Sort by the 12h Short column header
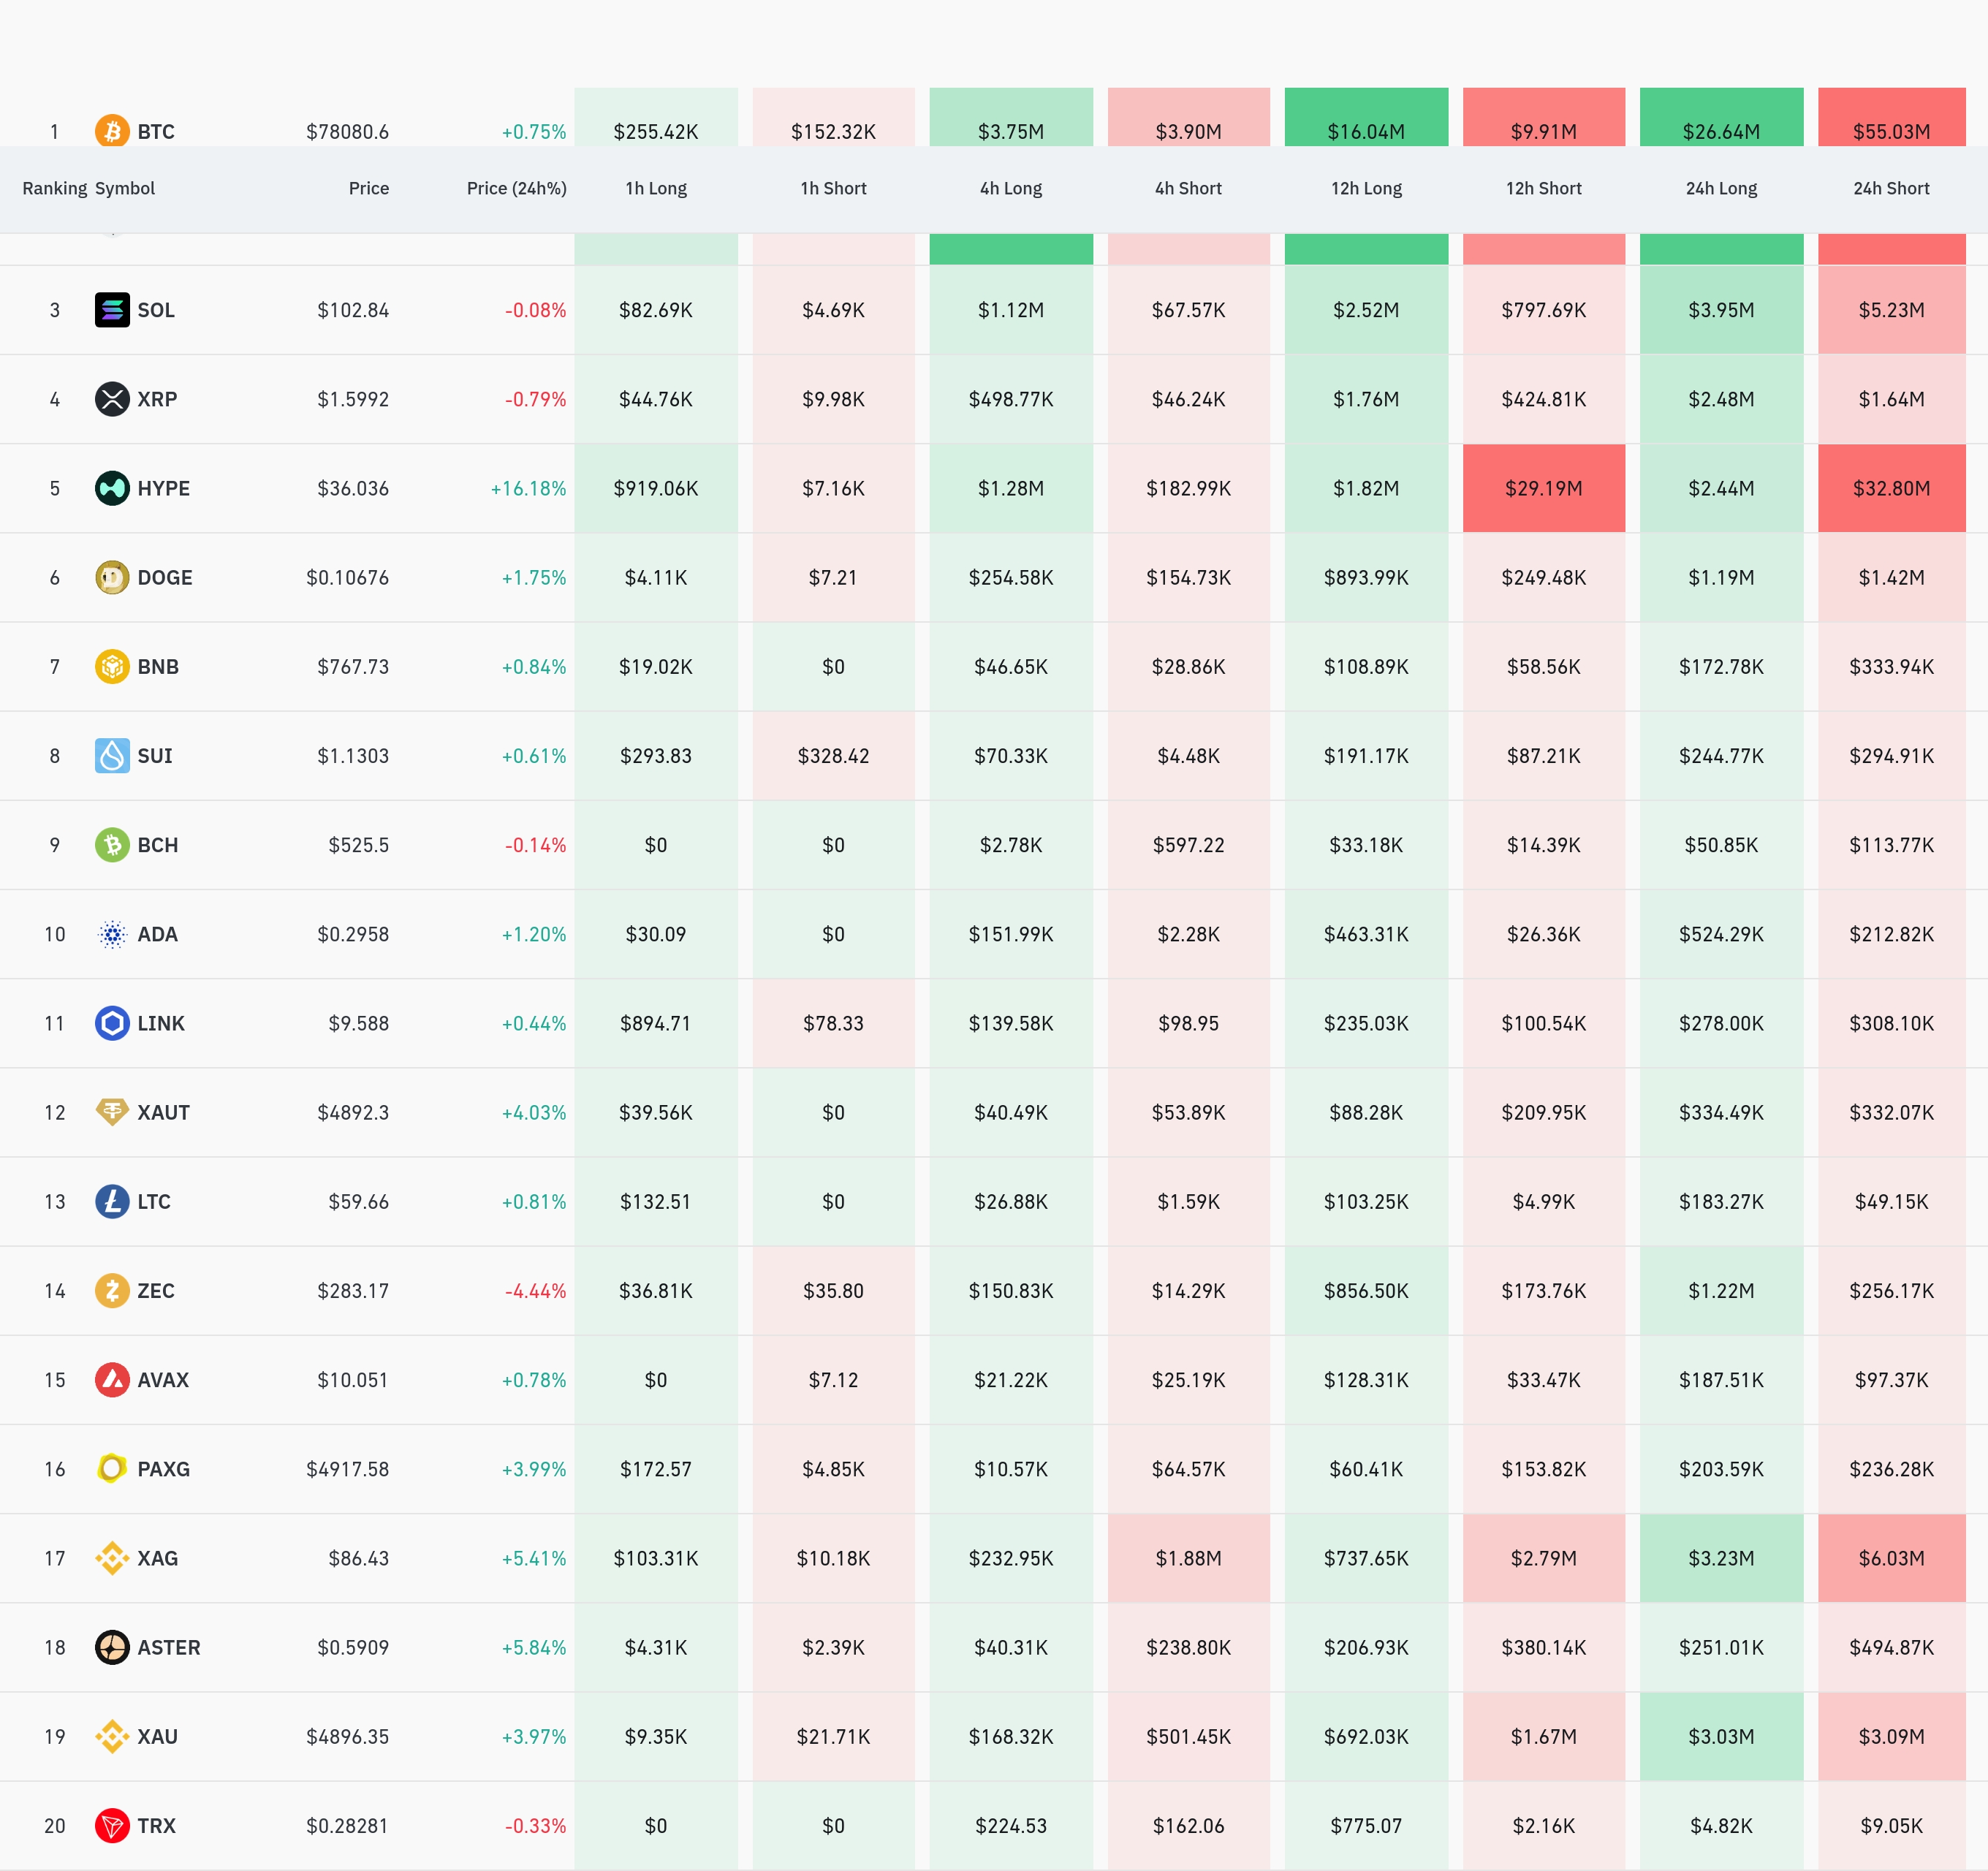The width and height of the screenshot is (1988, 1871). 1543,188
